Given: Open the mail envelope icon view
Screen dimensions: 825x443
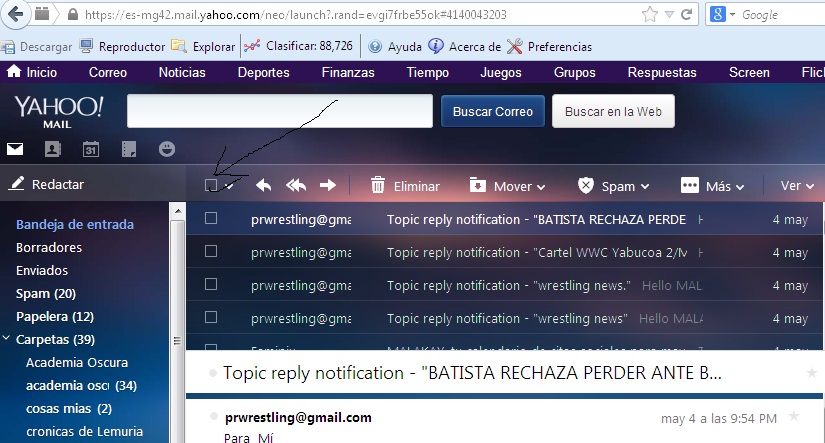Looking at the screenshot, I should point(15,149).
